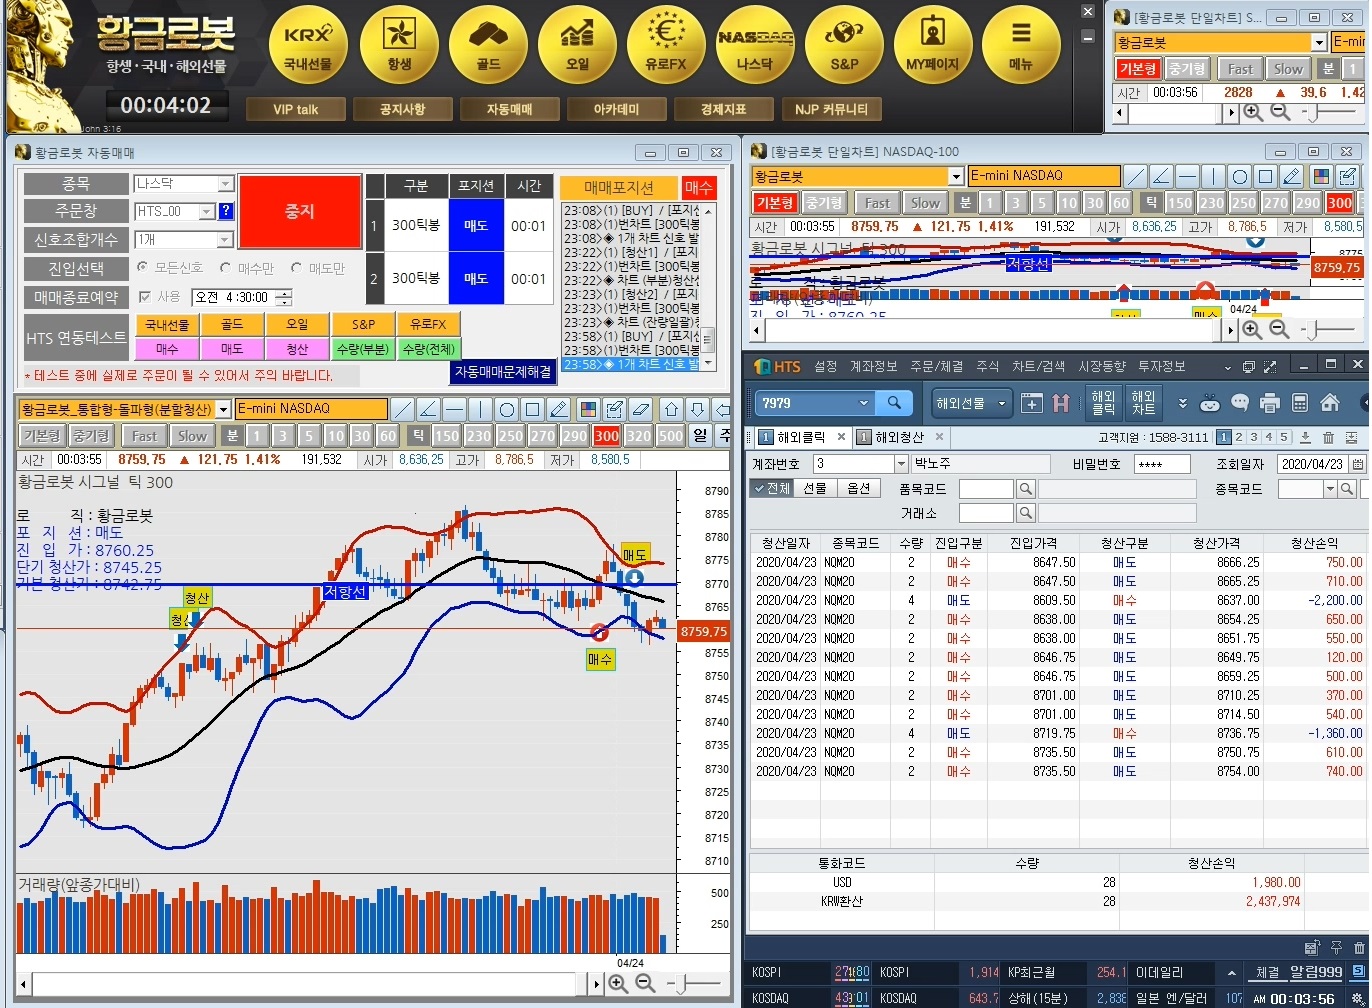Toggle the 전체 filter in HTS
The width and height of the screenshot is (1372, 1008).
[x=771, y=488]
